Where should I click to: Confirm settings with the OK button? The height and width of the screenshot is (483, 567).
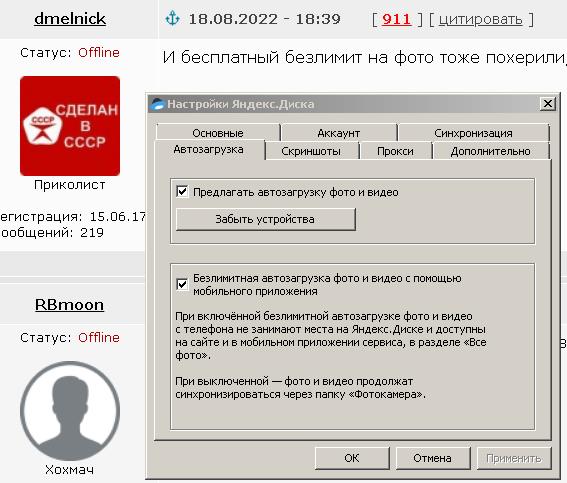[352, 458]
